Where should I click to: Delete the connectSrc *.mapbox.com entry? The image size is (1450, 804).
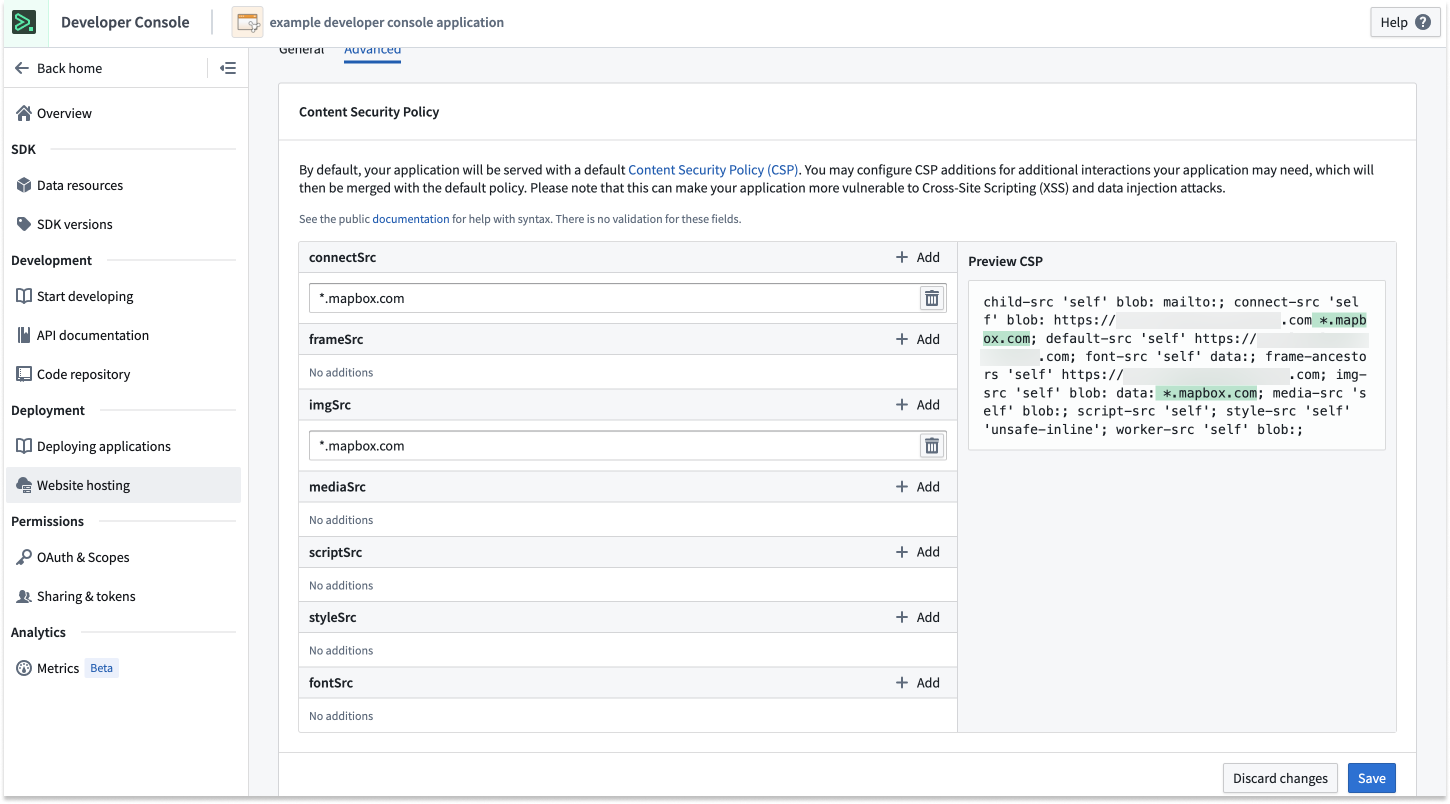pyautogui.click(x=932, y=298)
